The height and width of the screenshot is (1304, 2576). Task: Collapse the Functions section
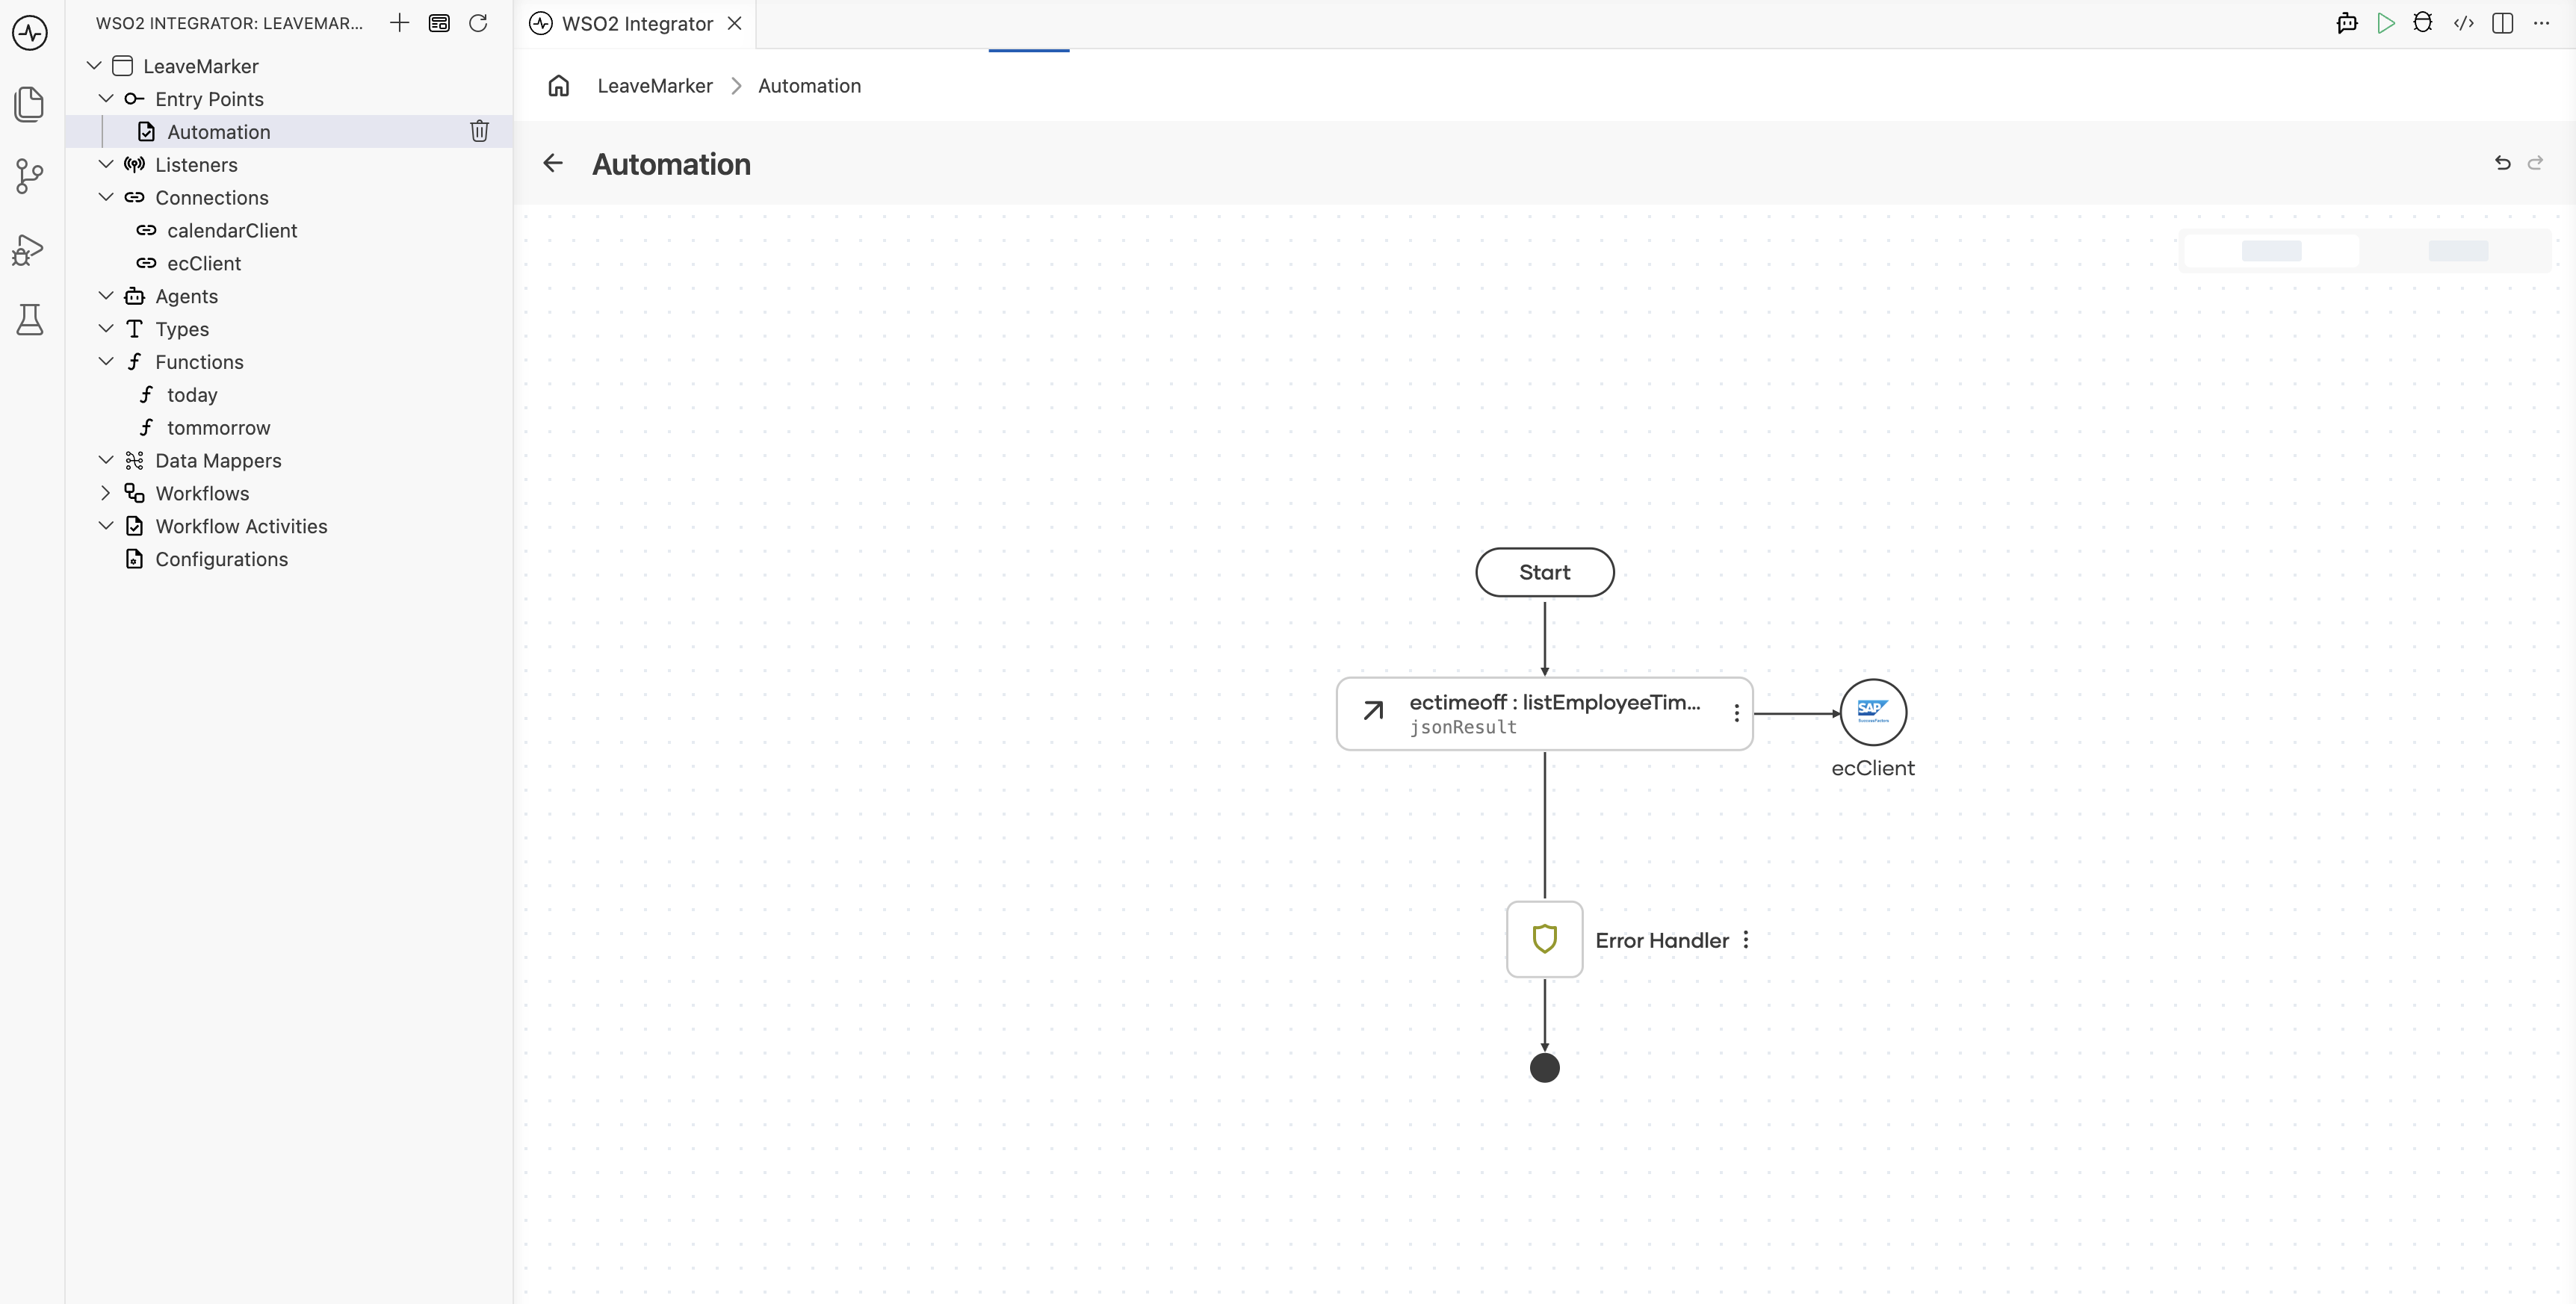pyautogui.click(x=106, y=362)
